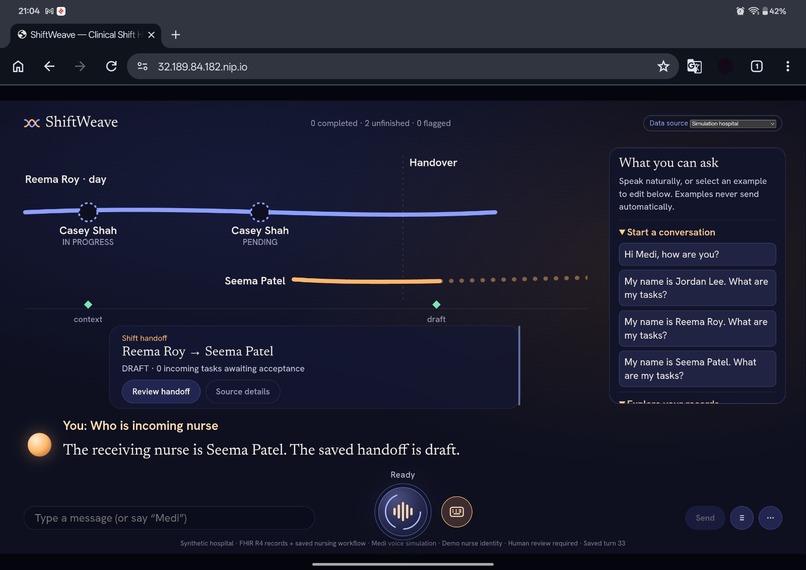Select the ShiftWeave Clinical Shift tab
The image size is (806, 570).
pyautogui.click(x=85, y=35)
